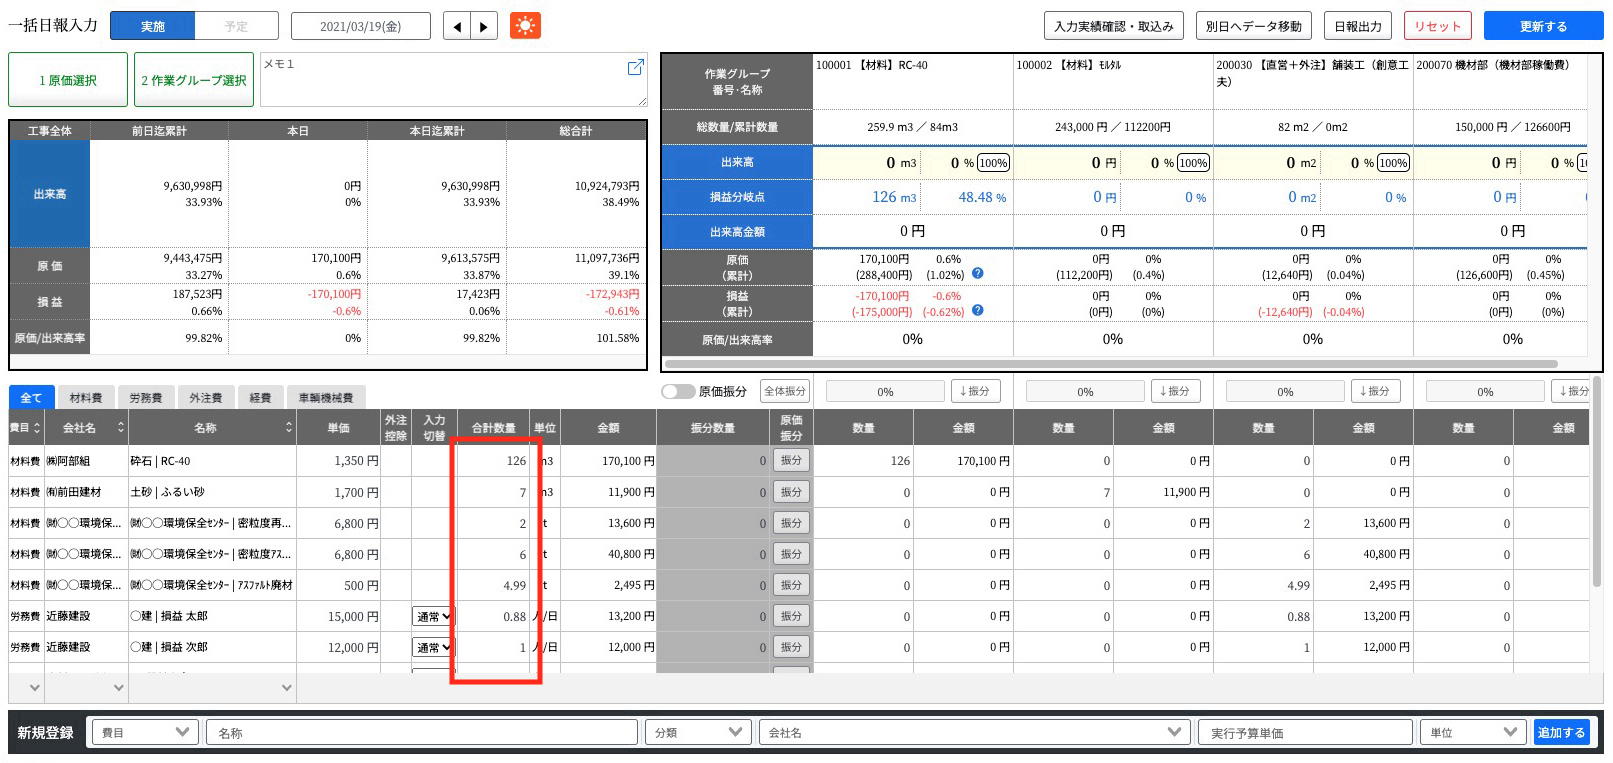Click 100% button in 舗装工 出来高

(x=1393, y=163)
